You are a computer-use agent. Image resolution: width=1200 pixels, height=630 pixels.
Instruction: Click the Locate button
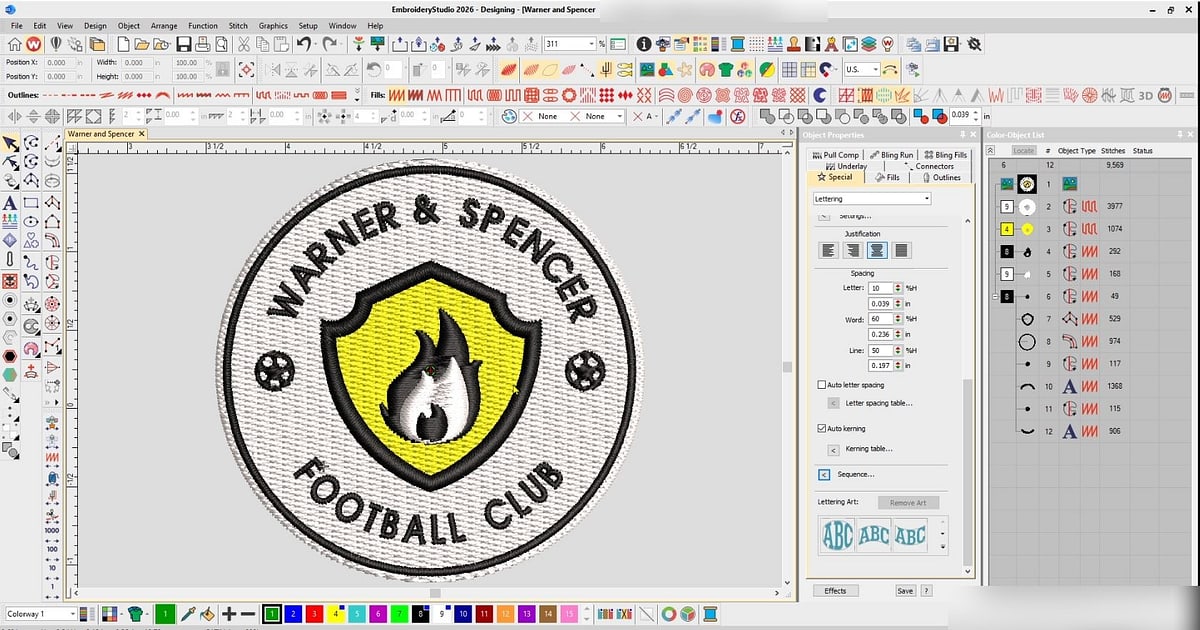click(x=1023, y=151)
